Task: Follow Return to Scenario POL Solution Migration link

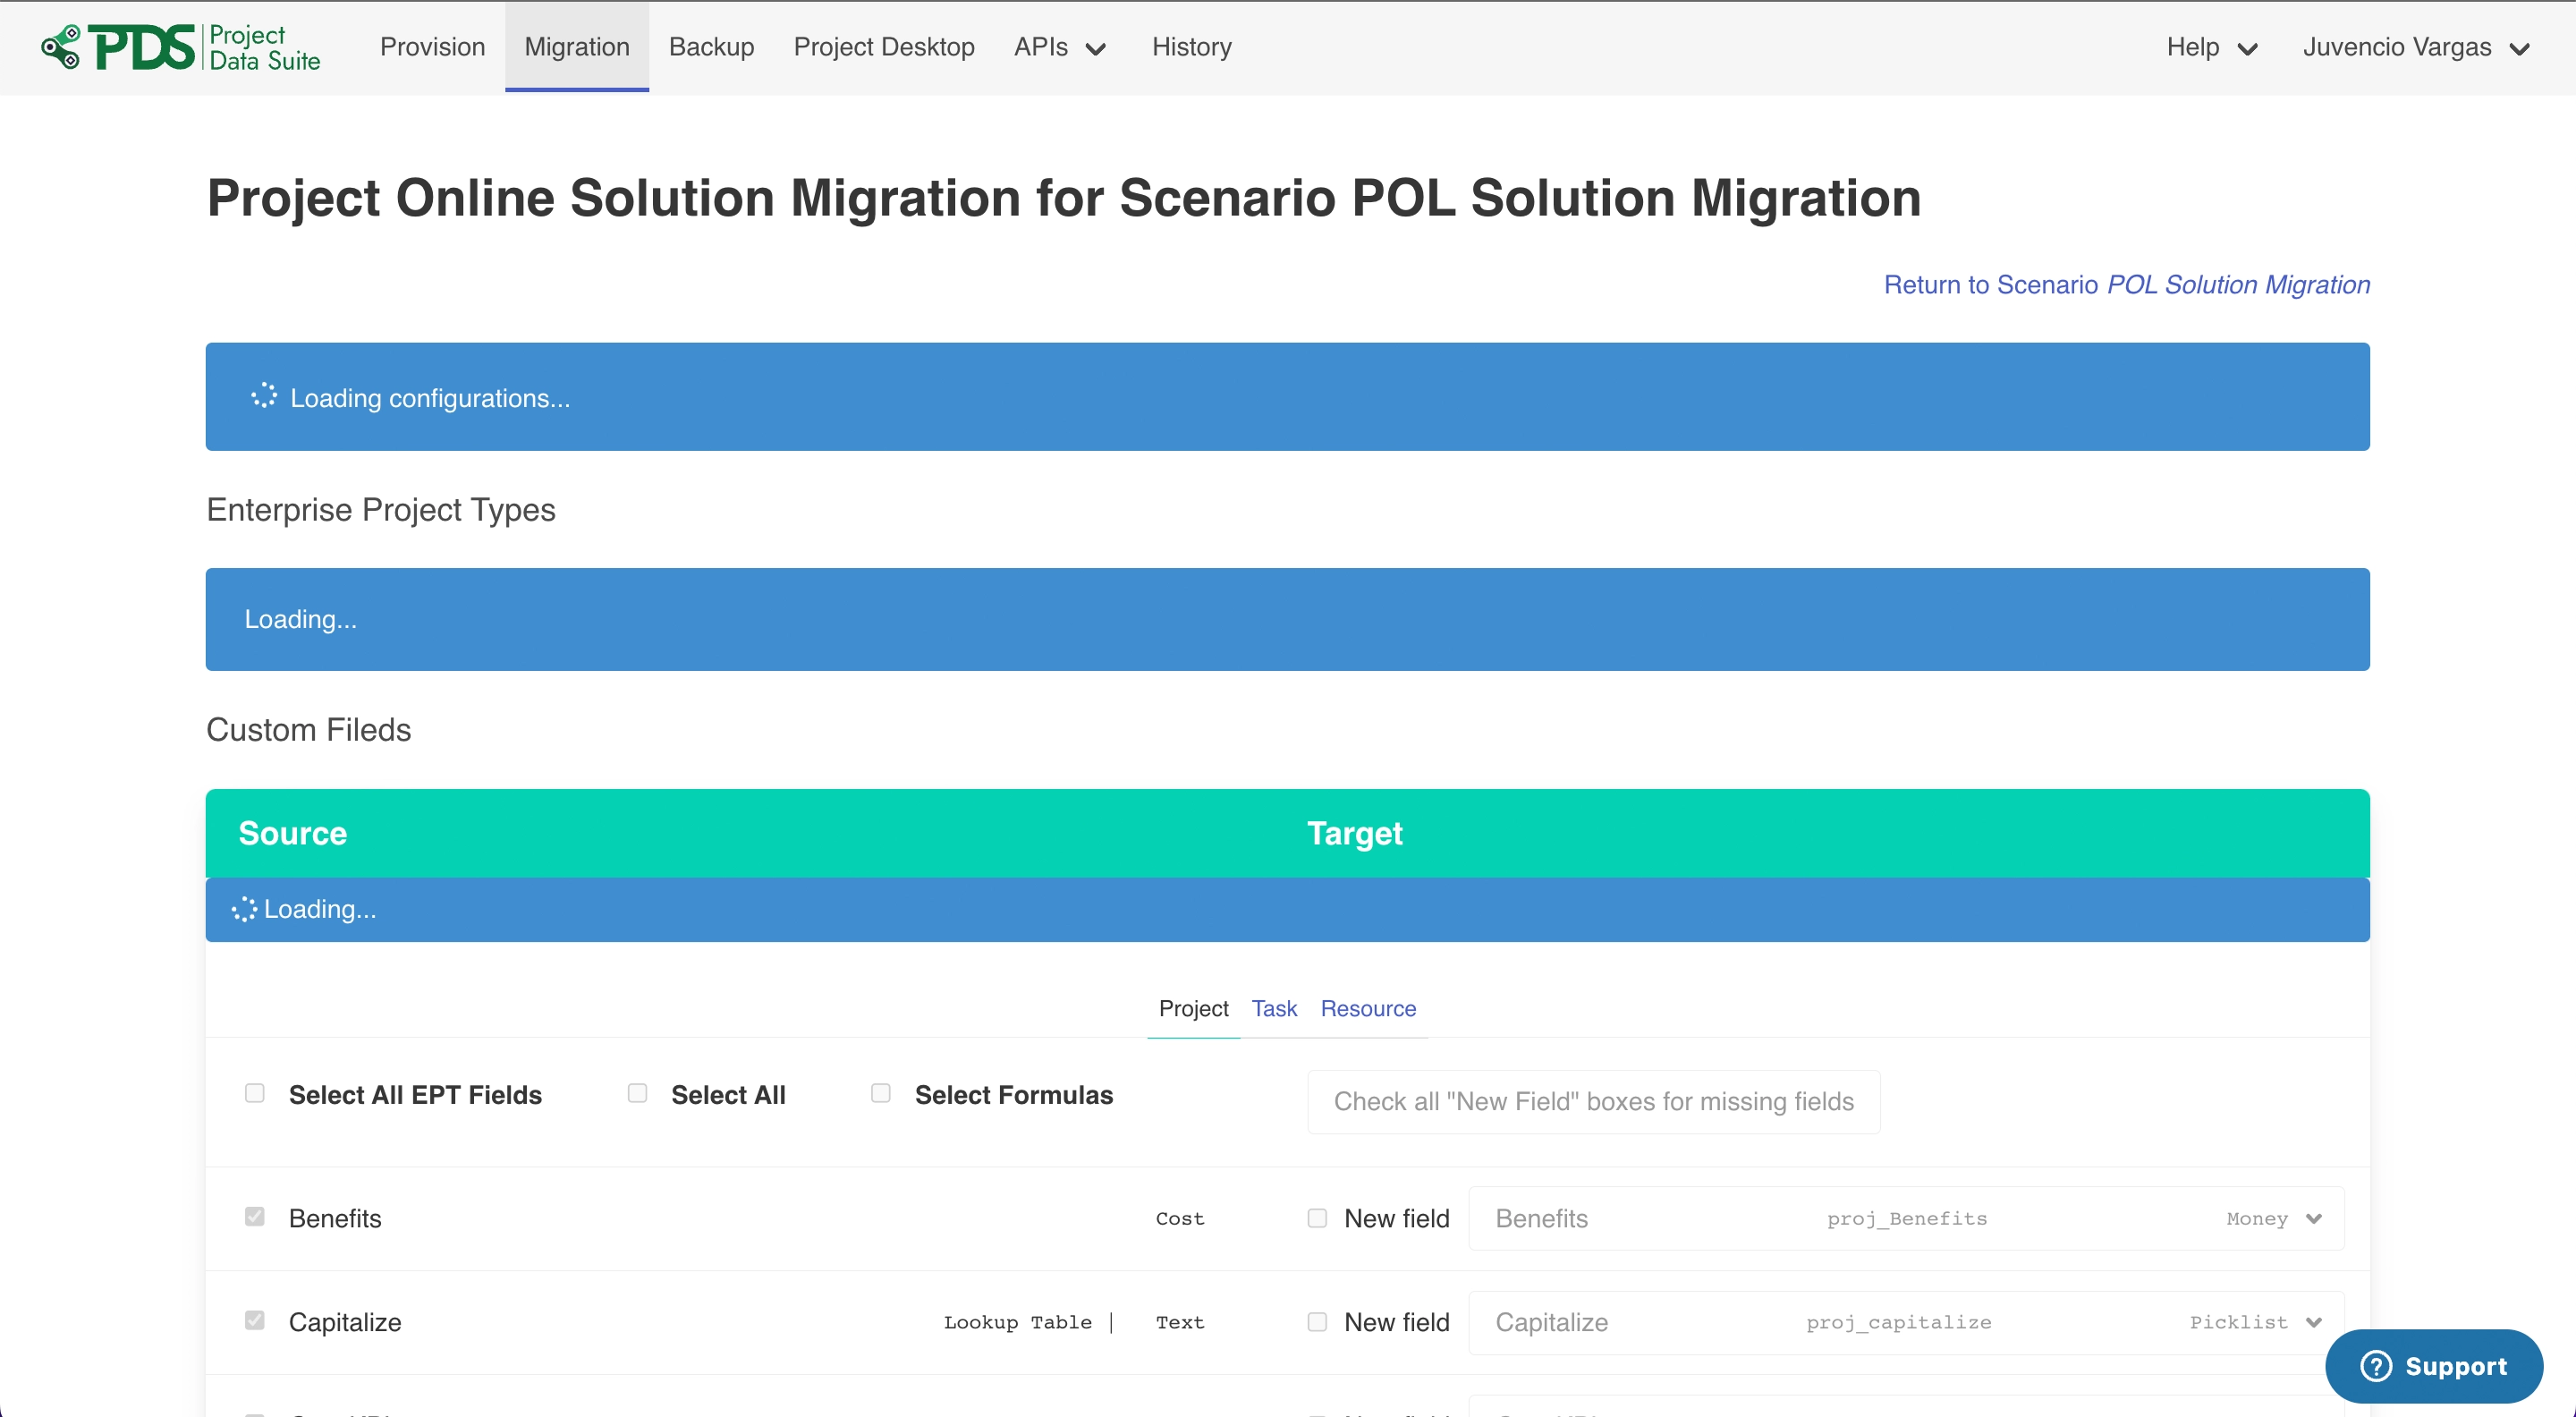Action: [2126, 285]
